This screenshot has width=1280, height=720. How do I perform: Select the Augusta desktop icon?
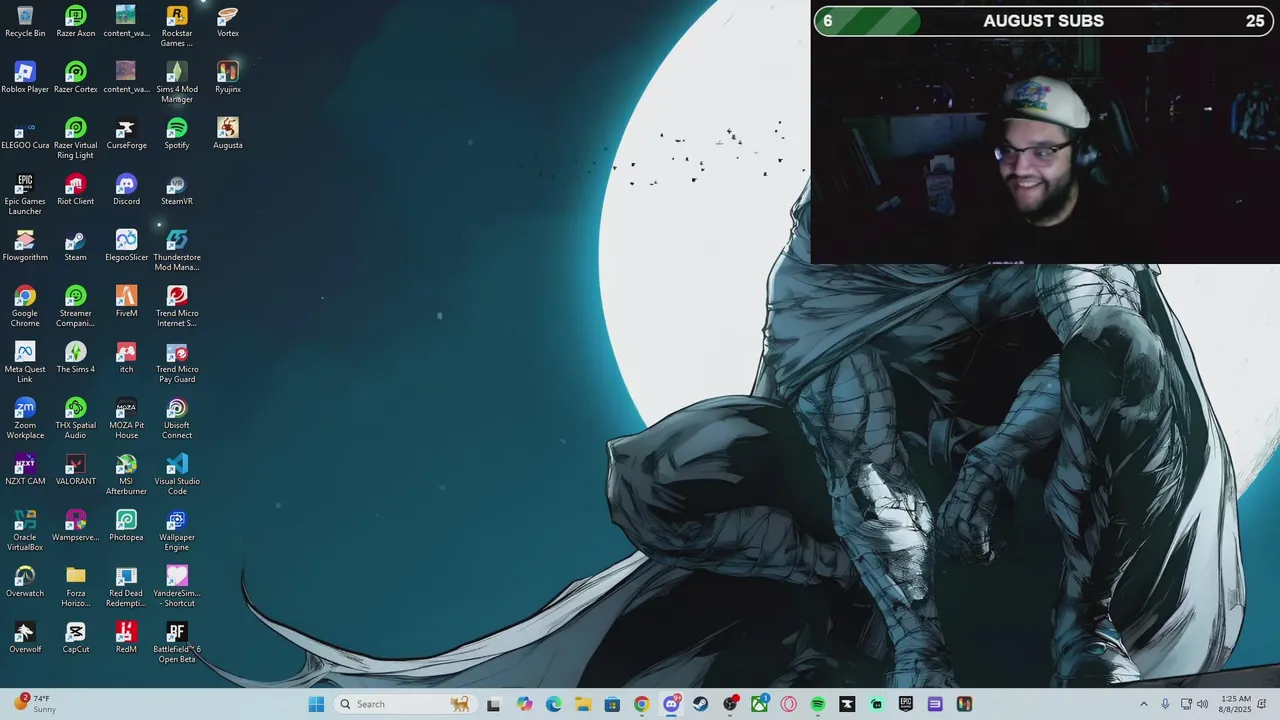click(x=228, y=133)
